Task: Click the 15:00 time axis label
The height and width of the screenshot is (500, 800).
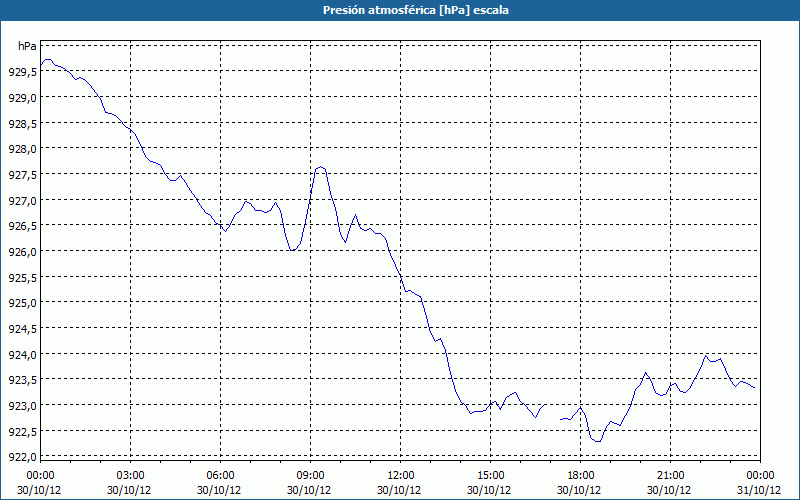Action: click(490, 475)
